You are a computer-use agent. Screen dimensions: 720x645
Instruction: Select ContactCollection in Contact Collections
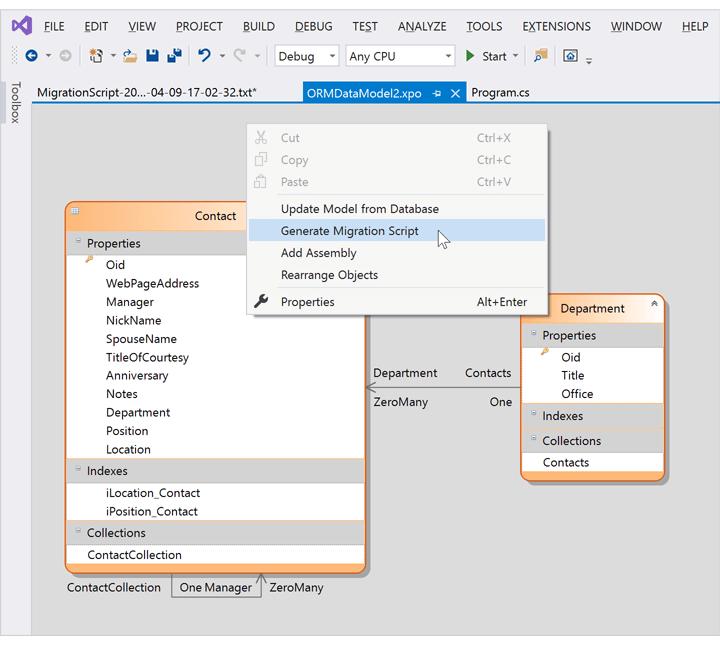pos(135,555)
